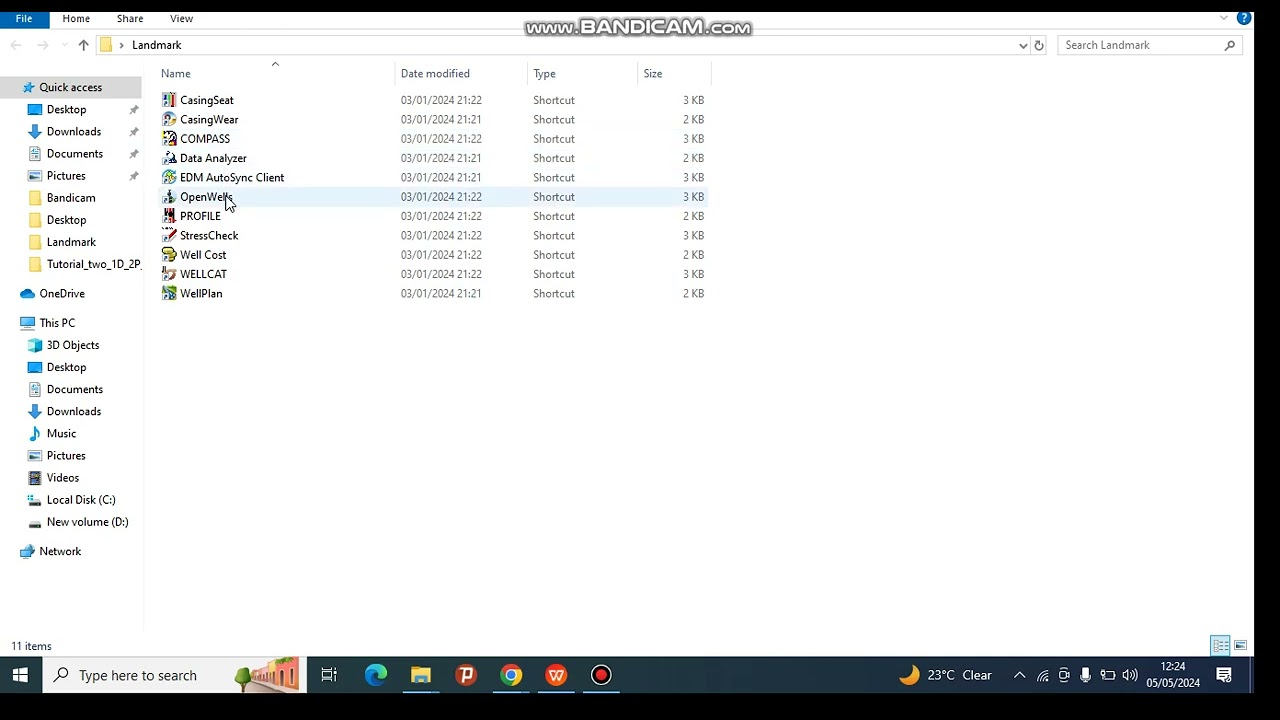Expand the ribbon with the chevron
Screen dimensions: 1280x720
1224,18
